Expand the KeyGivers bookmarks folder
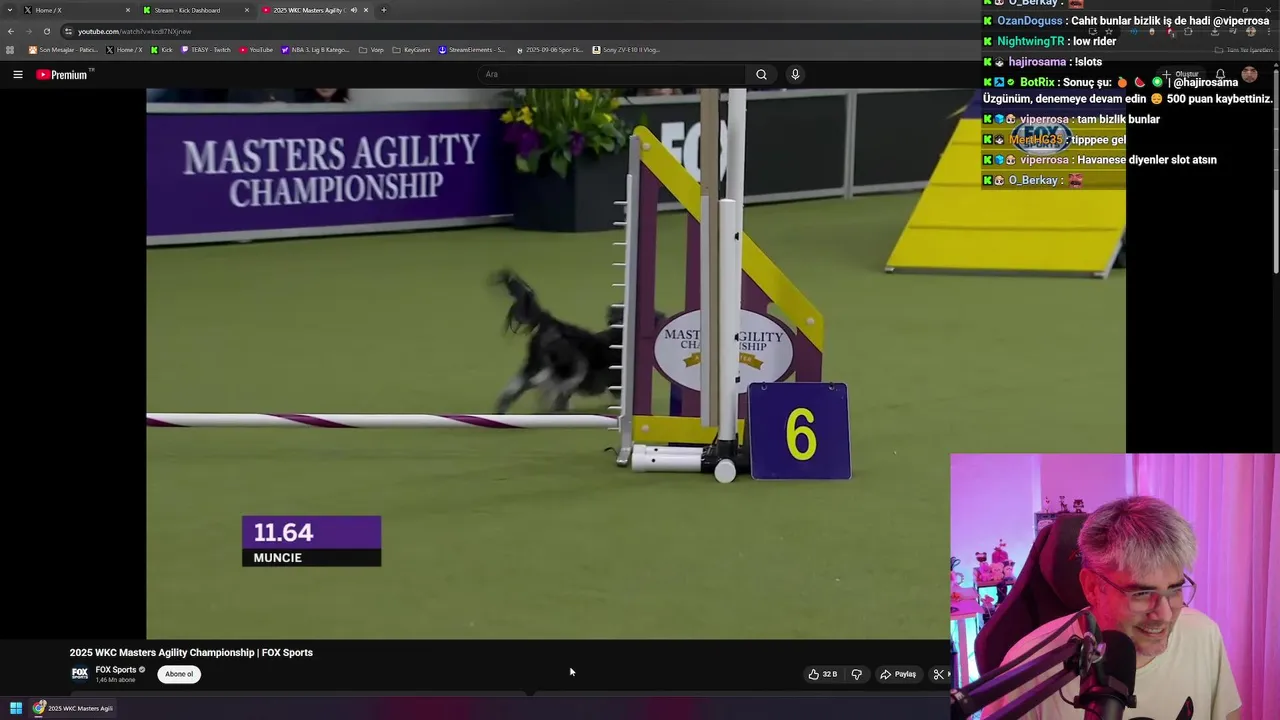This screenshot has width=1280, height=720. (x=411, y=50)
